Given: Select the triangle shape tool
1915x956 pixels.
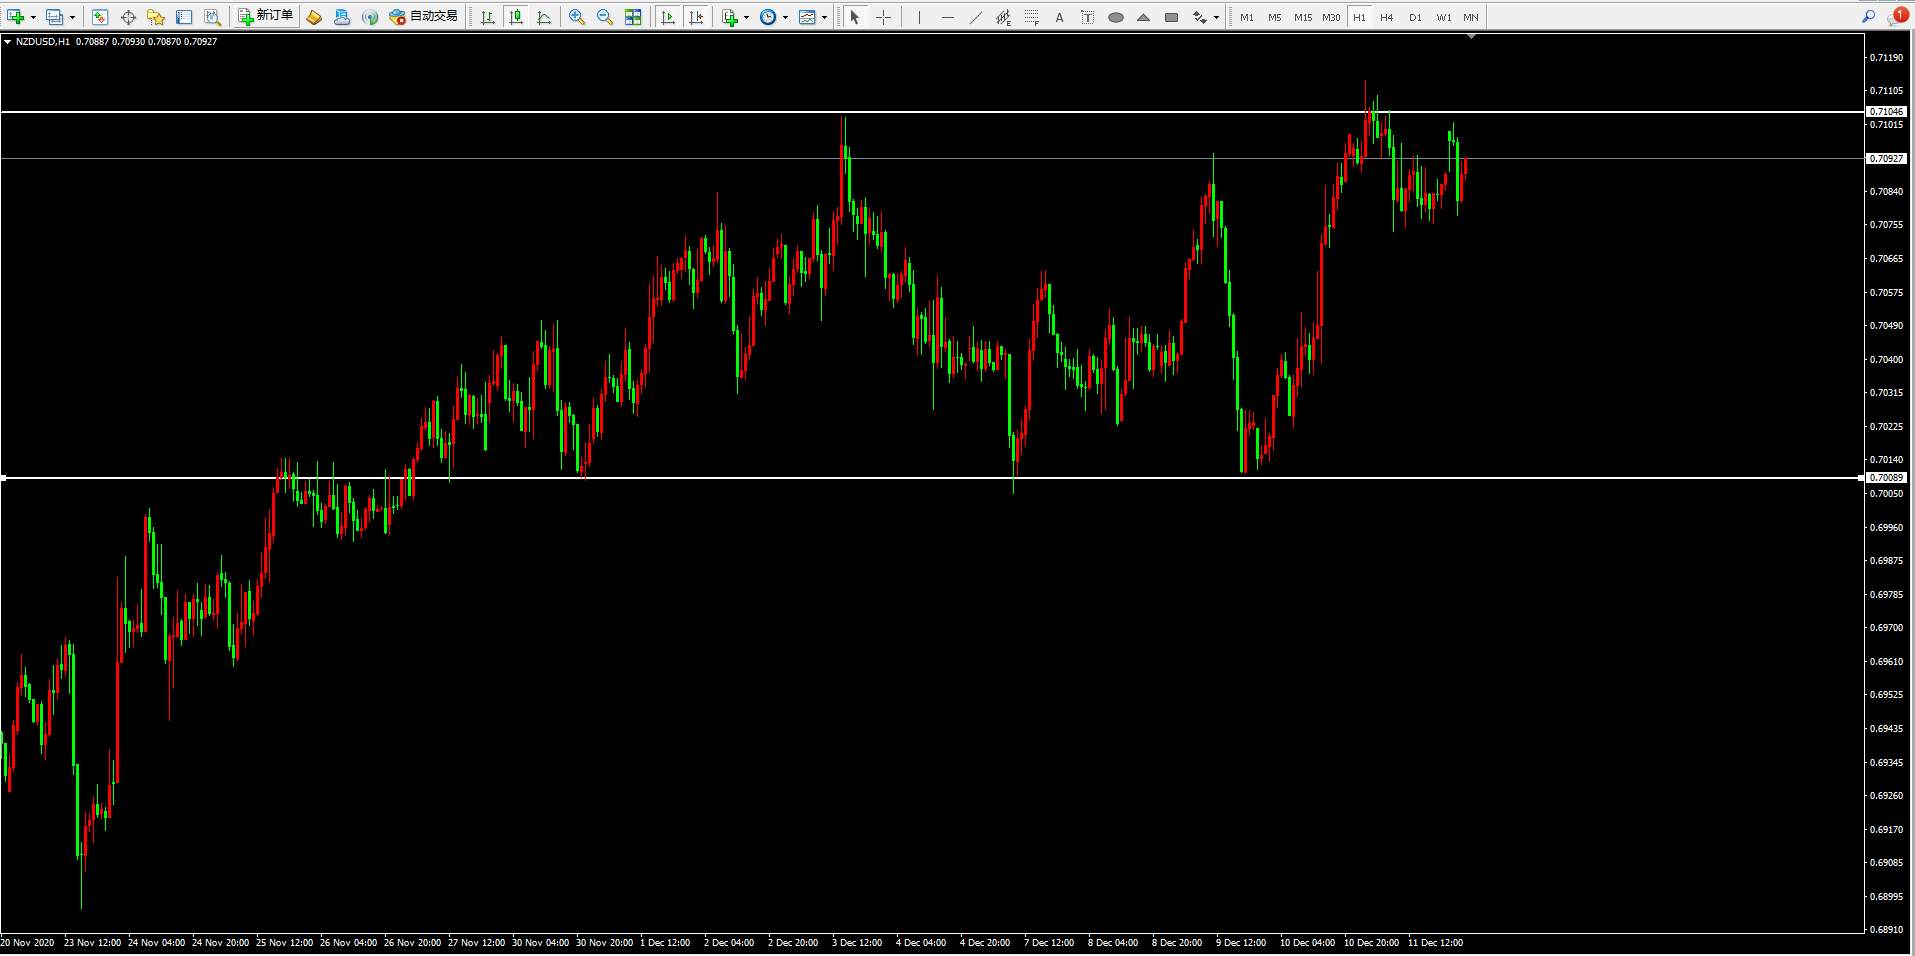Looking at the screenshot, I should tap(1144, 17).
